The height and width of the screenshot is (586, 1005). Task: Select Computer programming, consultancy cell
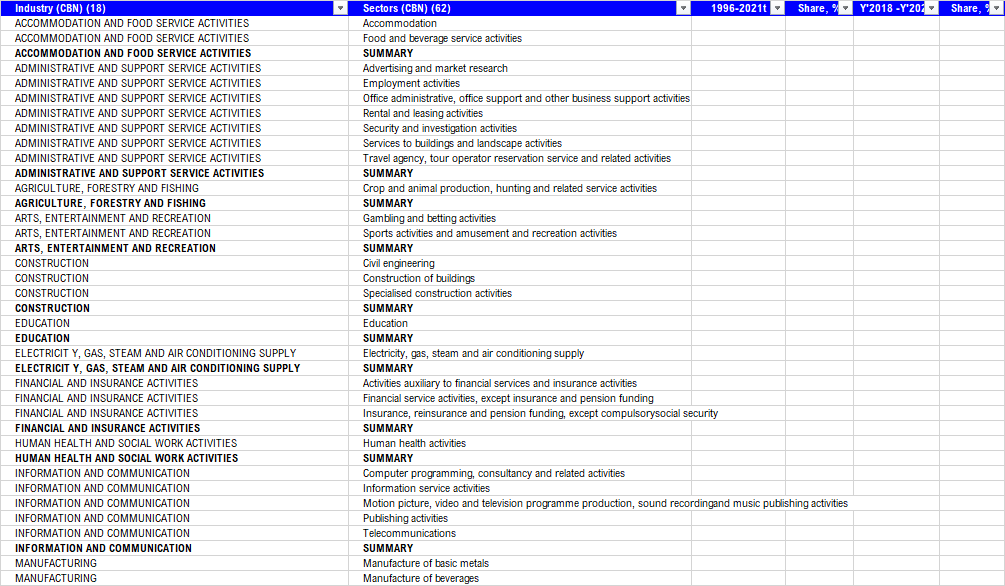pyautogui.click(x=520, y=473)
